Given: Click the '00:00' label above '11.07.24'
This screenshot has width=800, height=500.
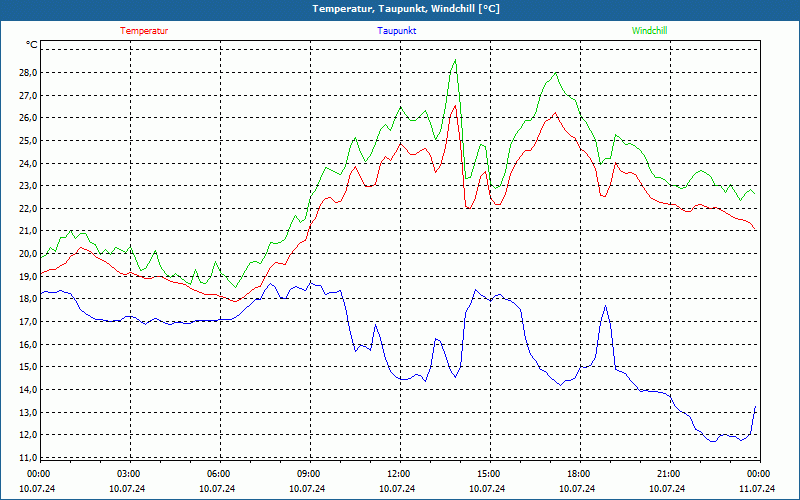Looking at the screenshot, I should click(x=758, y=474).
